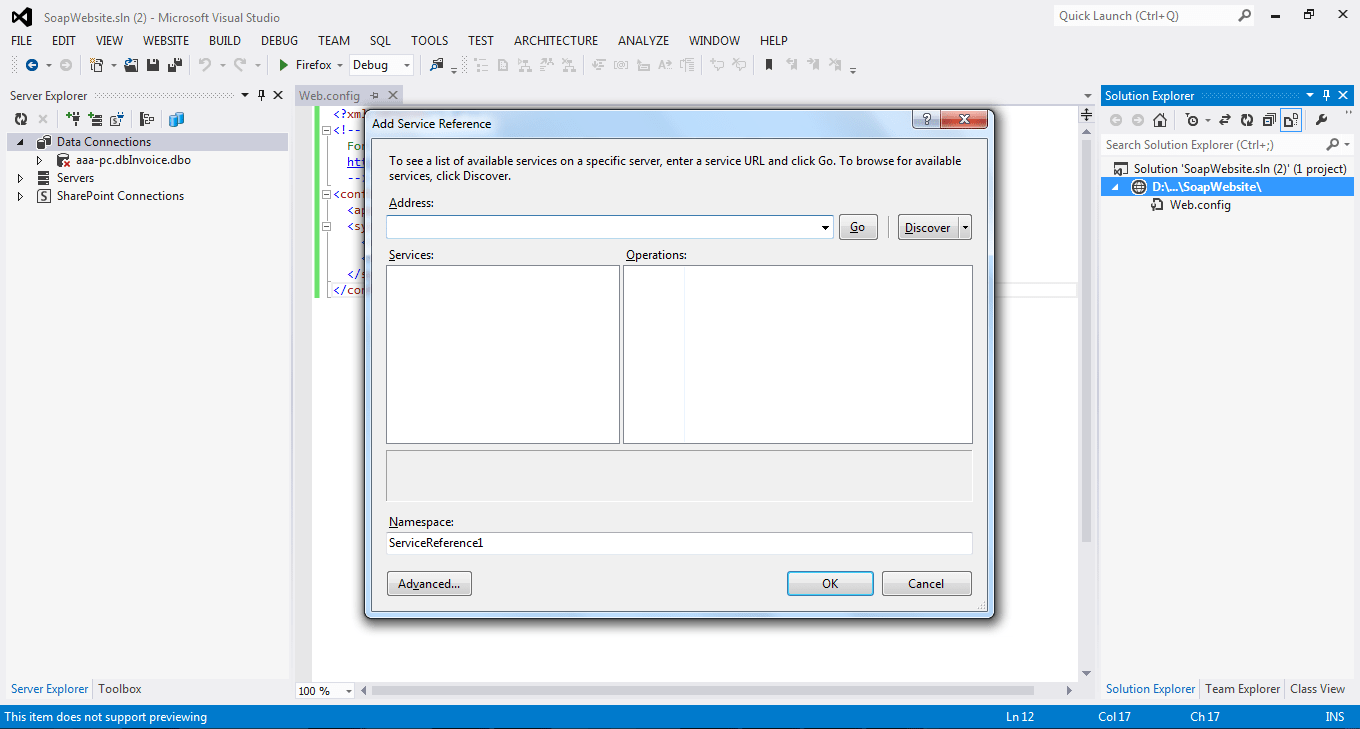Click the Namespace text field
This screenshot has width=1360, height=729.
point(679,543)
